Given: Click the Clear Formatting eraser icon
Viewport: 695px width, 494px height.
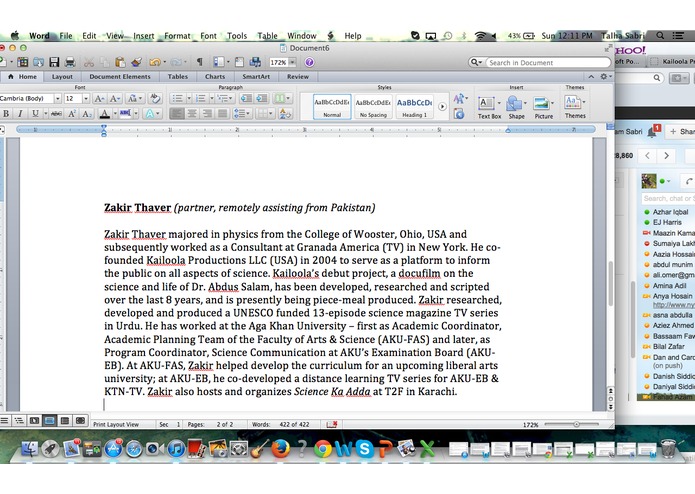Looking at the screenshot, I should (x=155, y=98).
